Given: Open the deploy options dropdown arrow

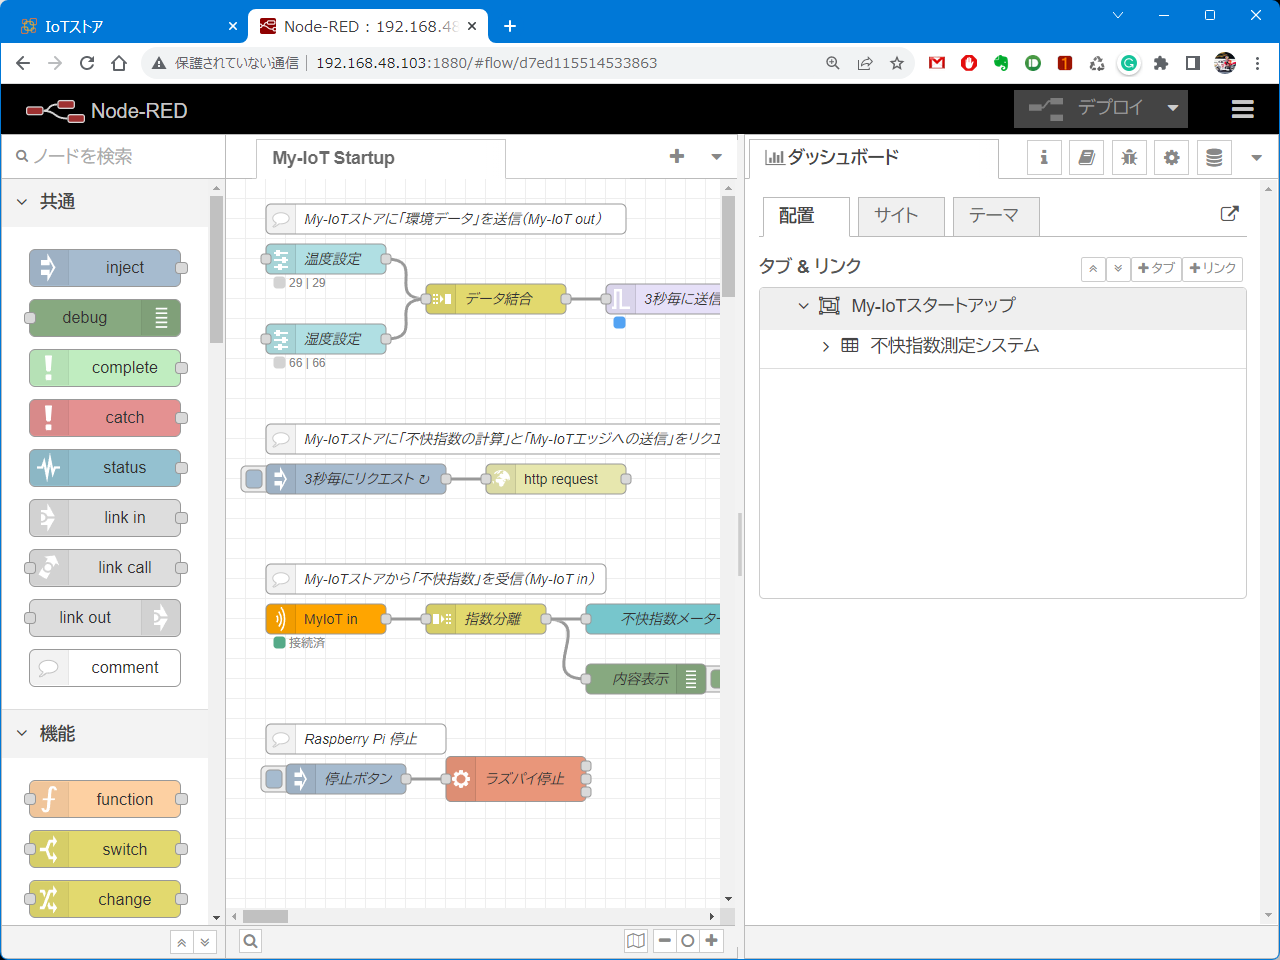Looking at the screenshot, I should [x=1172, y=109].
